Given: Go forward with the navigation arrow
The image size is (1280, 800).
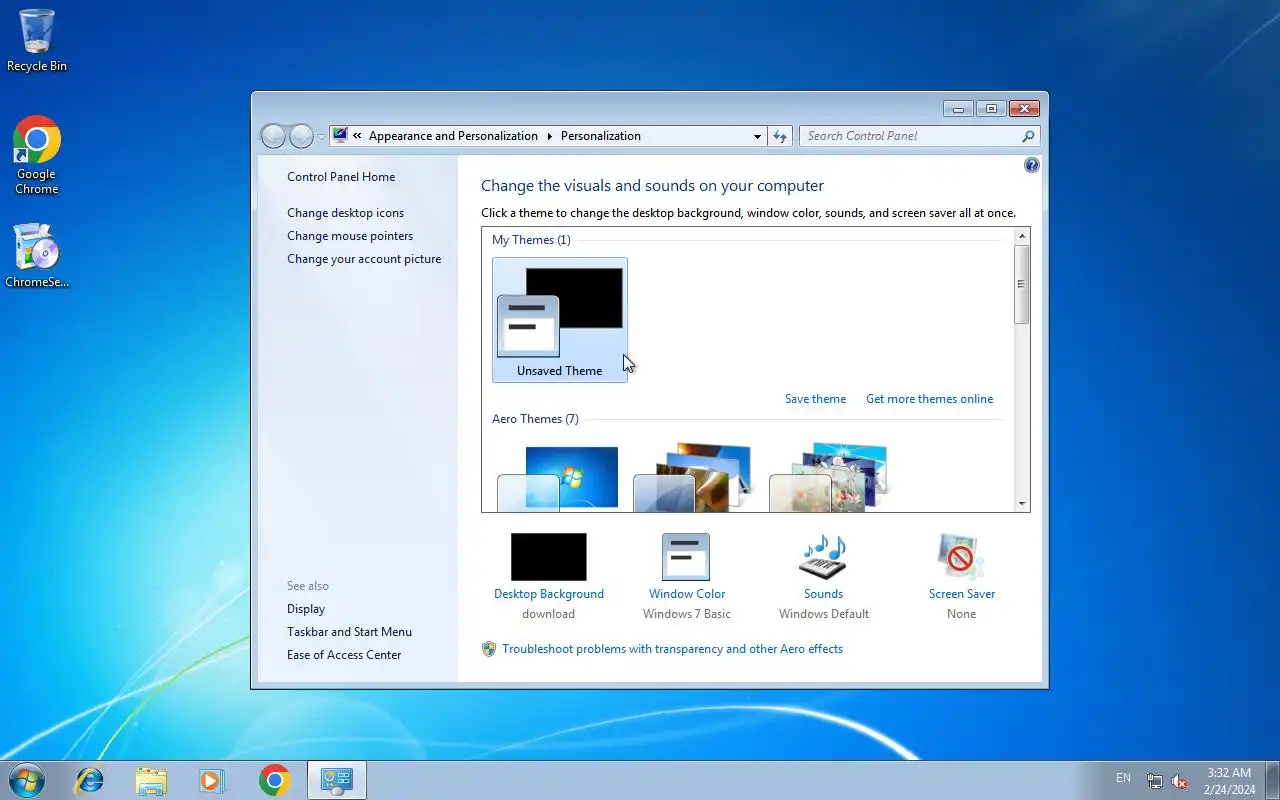Looking at the screenshot, I should pyautogui.click(x=301, y=136).
